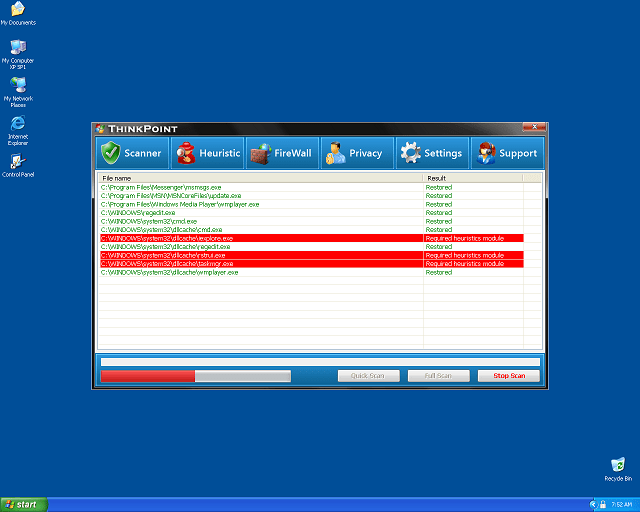Open the Recycle Bin icon
This screenshot has width=640, height=512.
[617, 465]
